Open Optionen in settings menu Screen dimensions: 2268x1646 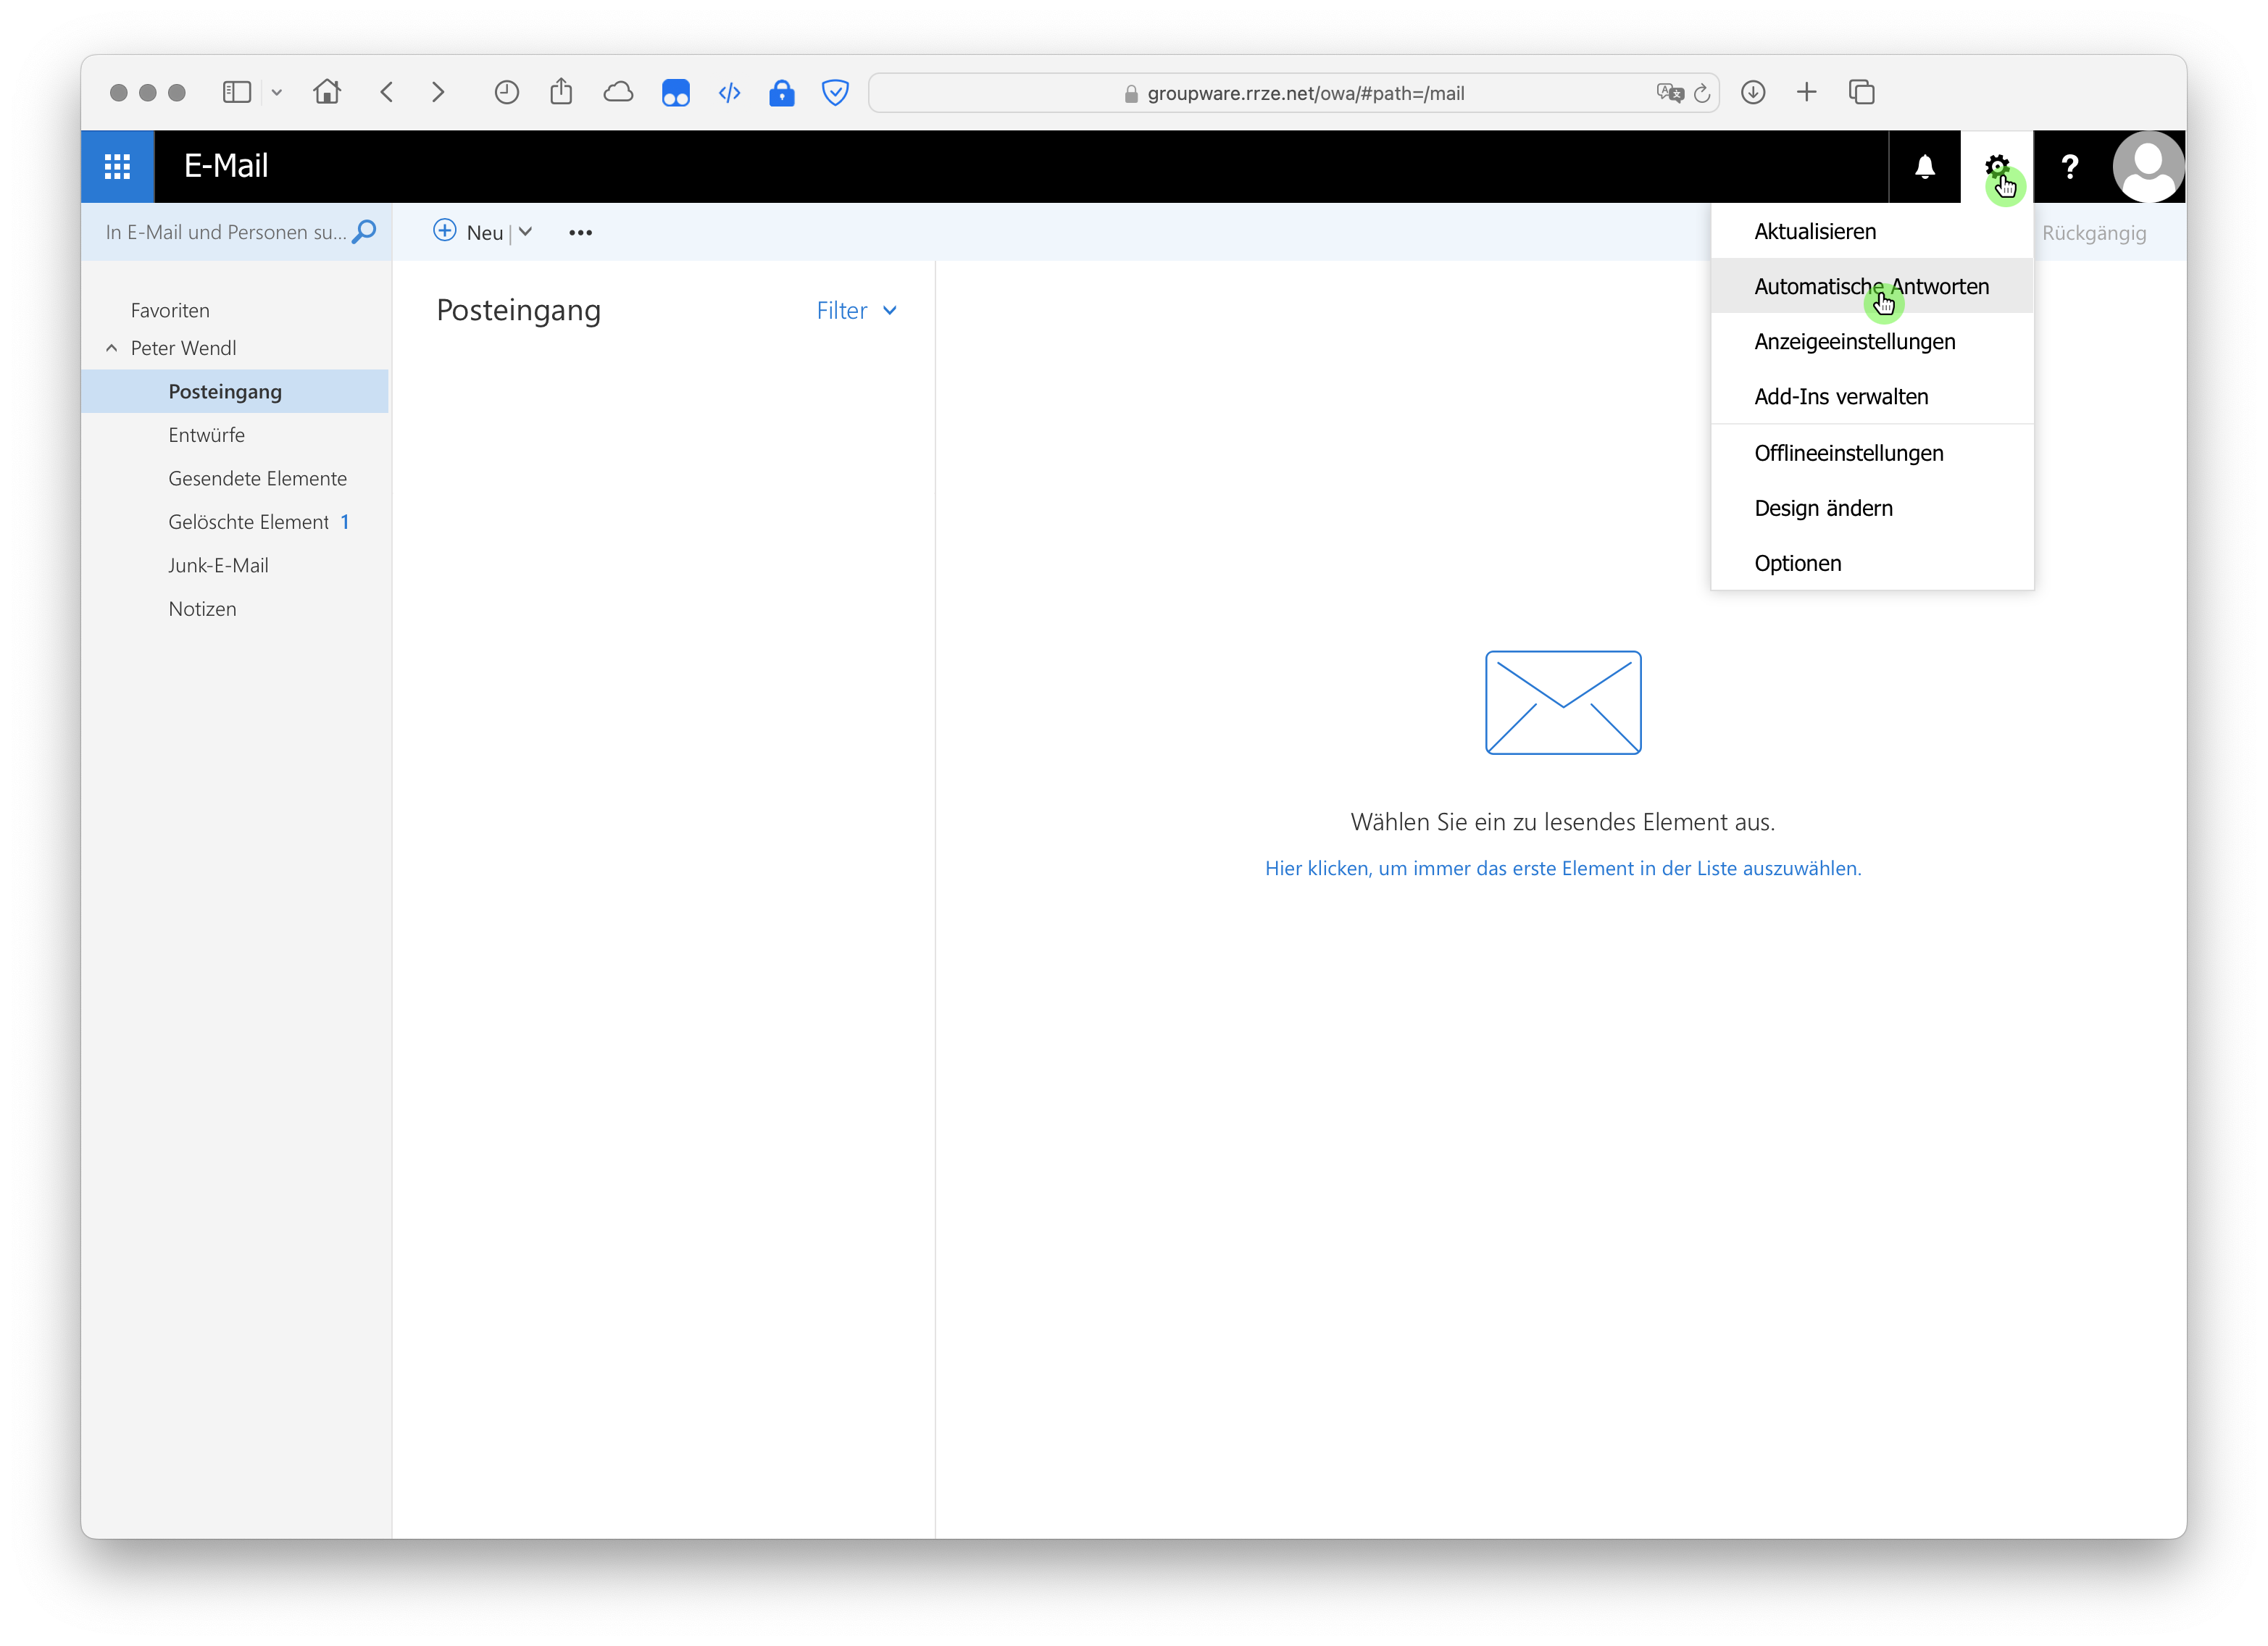1872,563
